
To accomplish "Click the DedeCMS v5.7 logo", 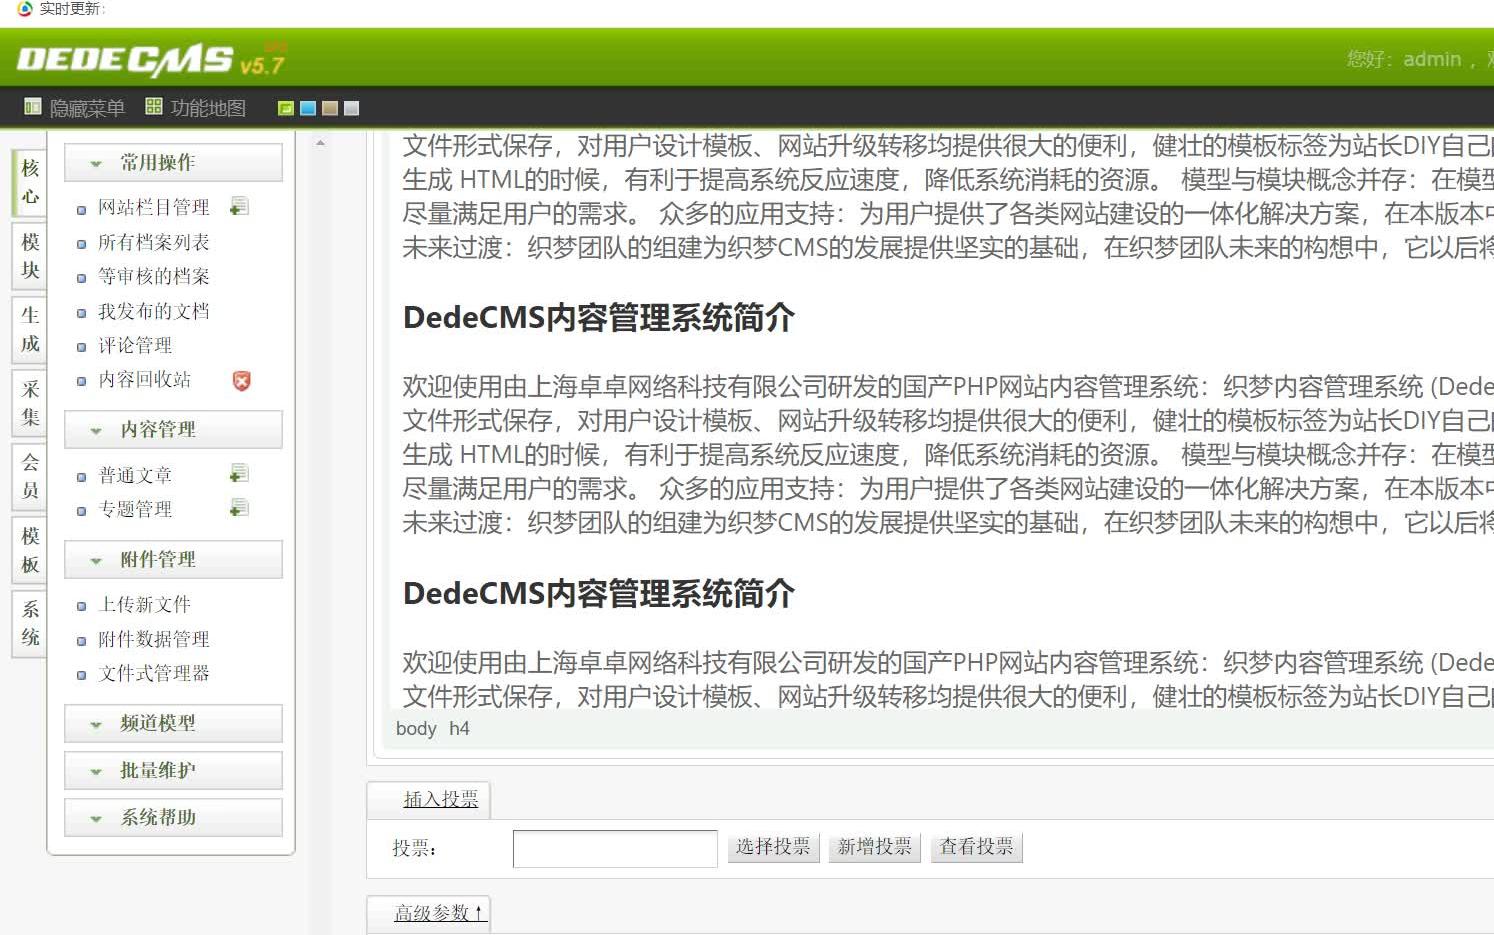I will [151, 60].
